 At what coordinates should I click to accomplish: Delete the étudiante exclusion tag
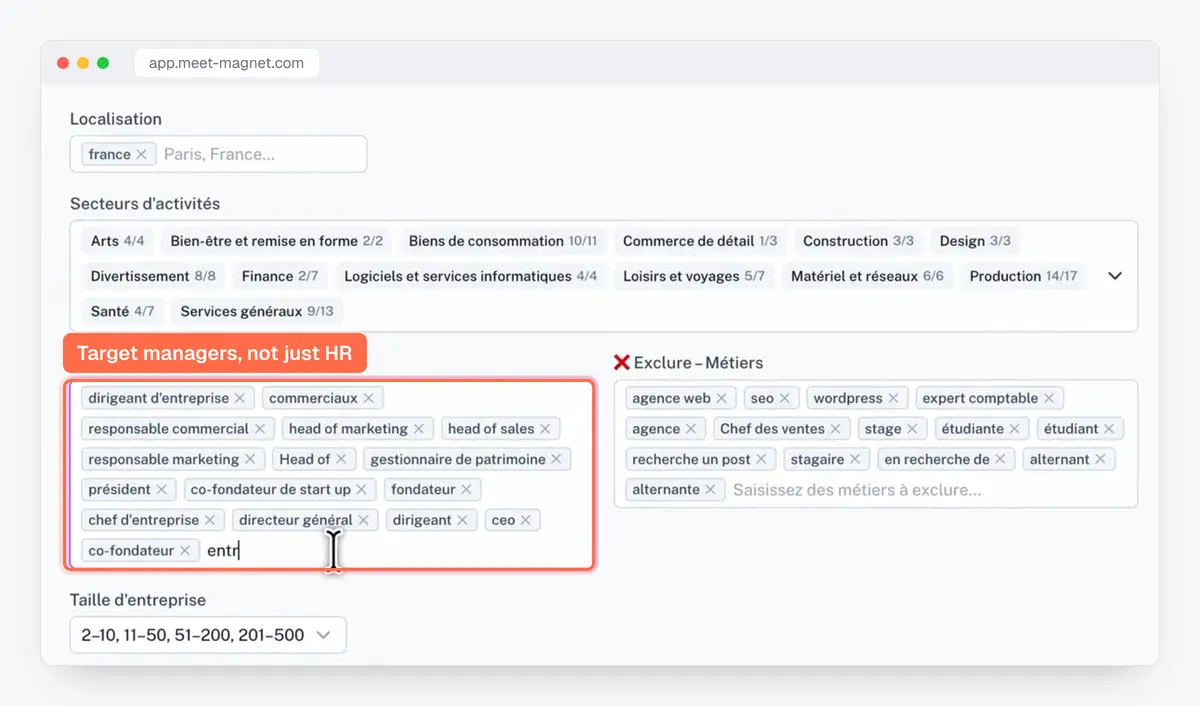(1014, 429)
